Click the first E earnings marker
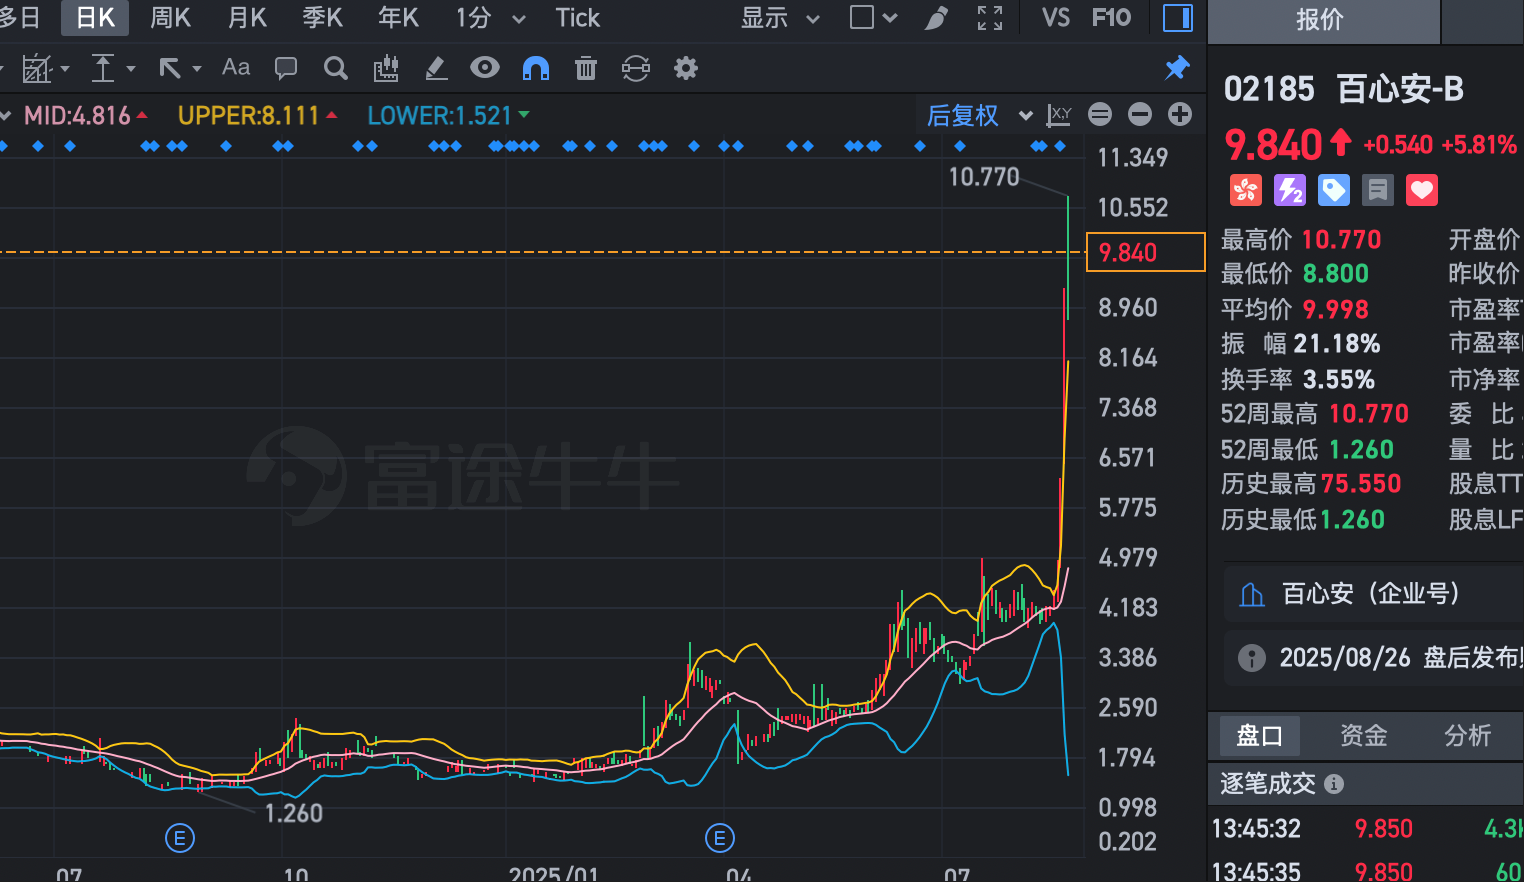Image resolution: width=1524 pixels, height=882 pixels. [180, 838]
